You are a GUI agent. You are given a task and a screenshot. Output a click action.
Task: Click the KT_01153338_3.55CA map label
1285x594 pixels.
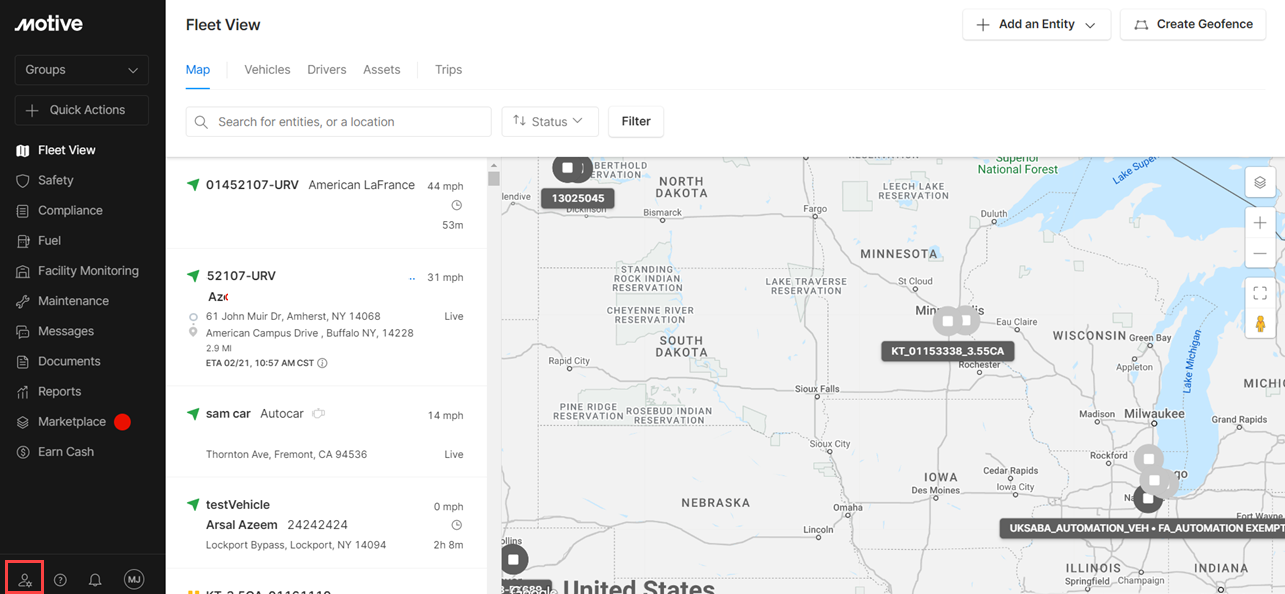click(947, 351)
